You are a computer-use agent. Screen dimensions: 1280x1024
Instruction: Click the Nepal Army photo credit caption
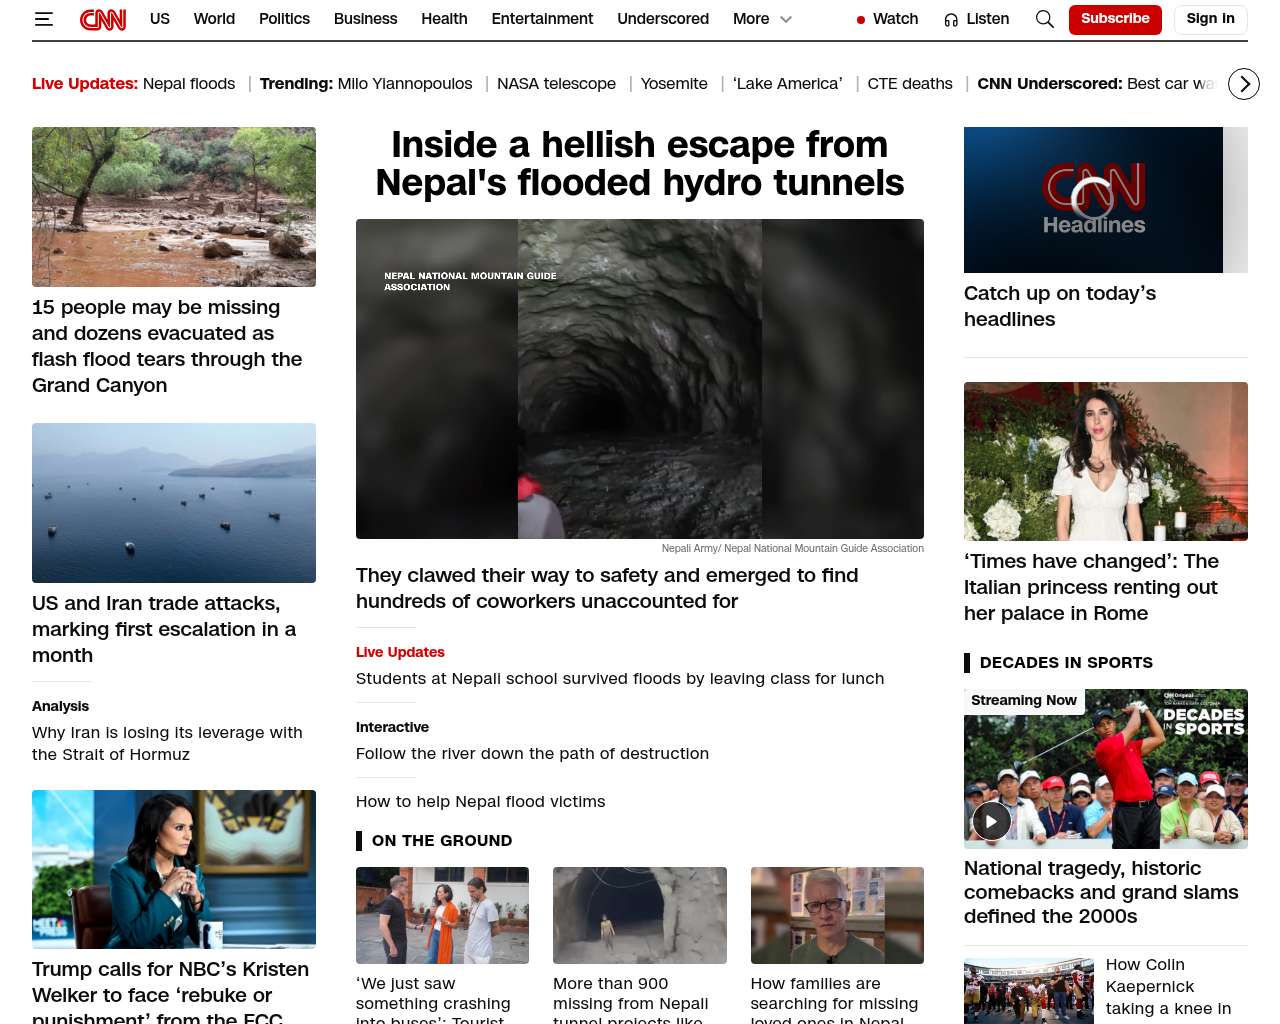793,548
